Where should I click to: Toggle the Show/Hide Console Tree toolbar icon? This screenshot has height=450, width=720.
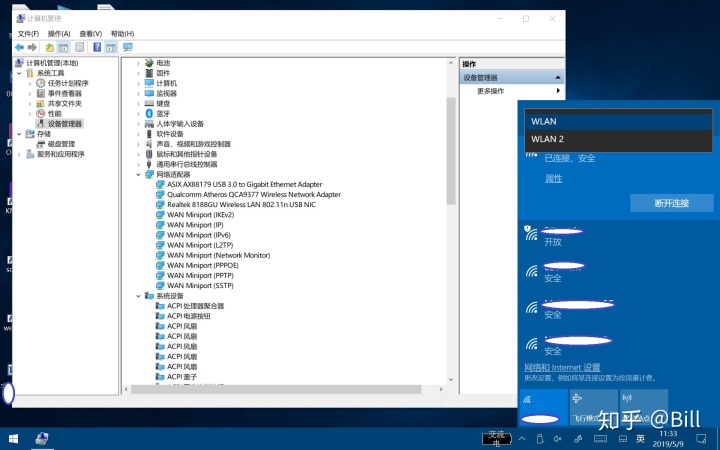click(x=64, y=47)
